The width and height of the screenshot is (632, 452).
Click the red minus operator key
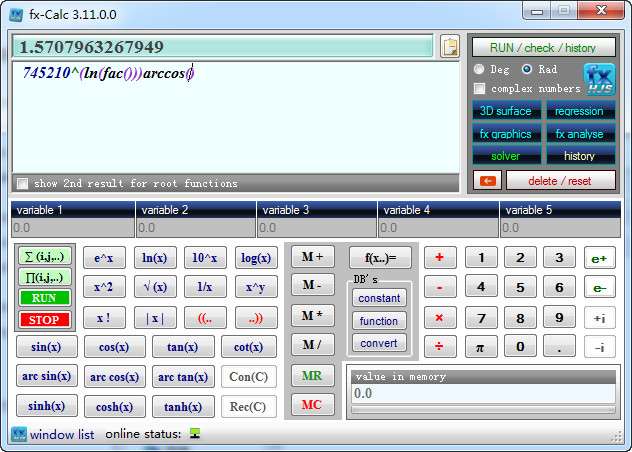coord(440,287)
